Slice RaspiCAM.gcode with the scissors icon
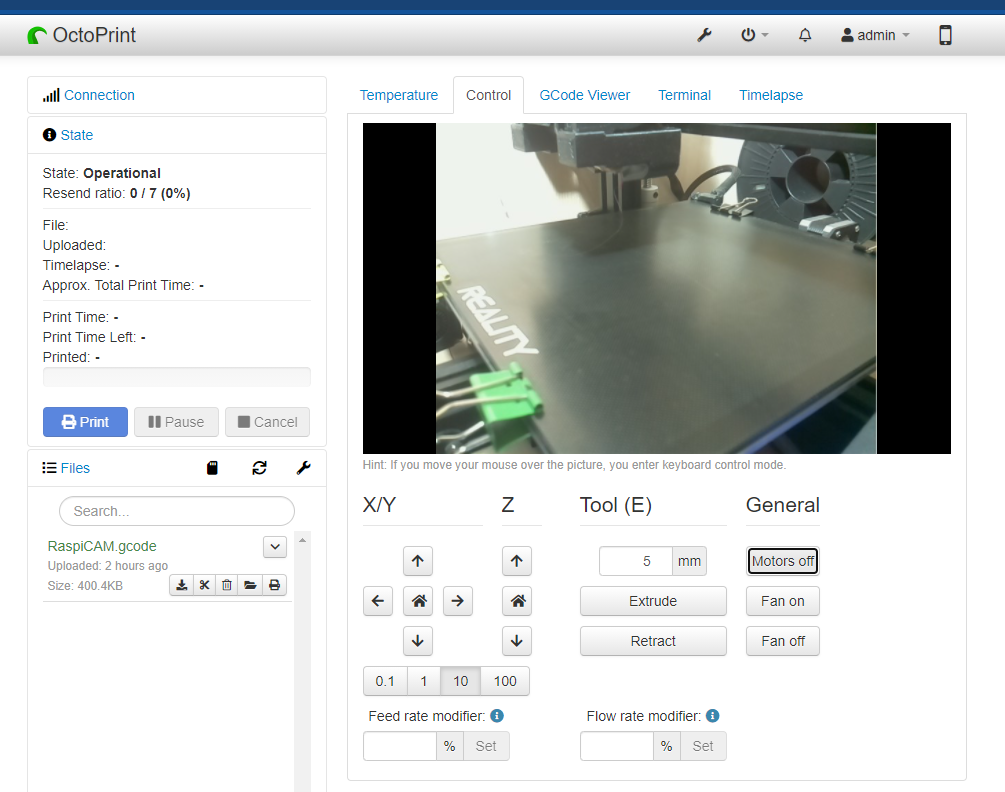This screenshot has width=1005, height=792. [x=204, y=585]
